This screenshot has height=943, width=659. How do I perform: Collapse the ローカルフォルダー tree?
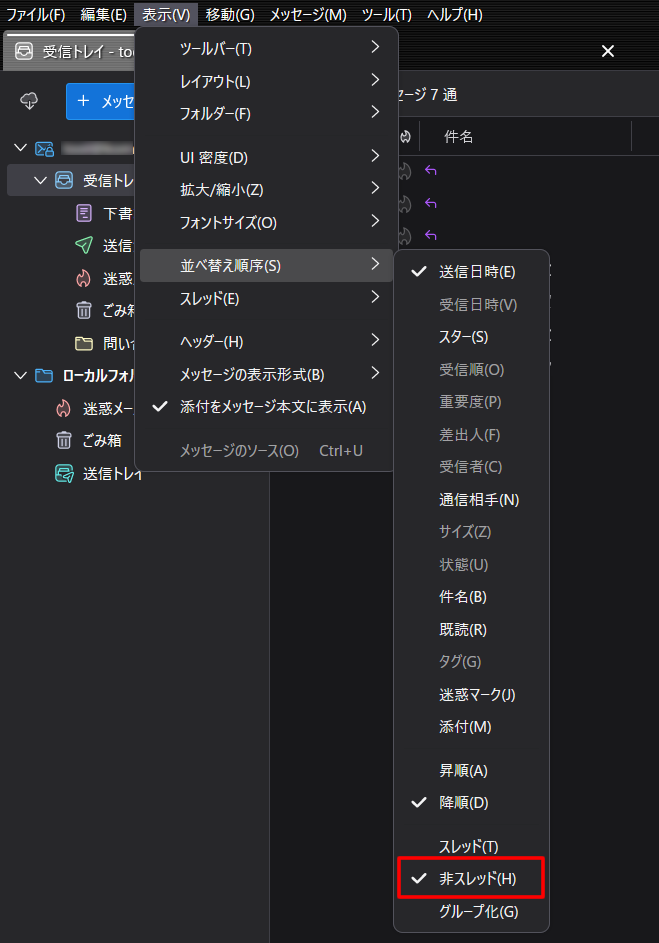pos(20,376)
